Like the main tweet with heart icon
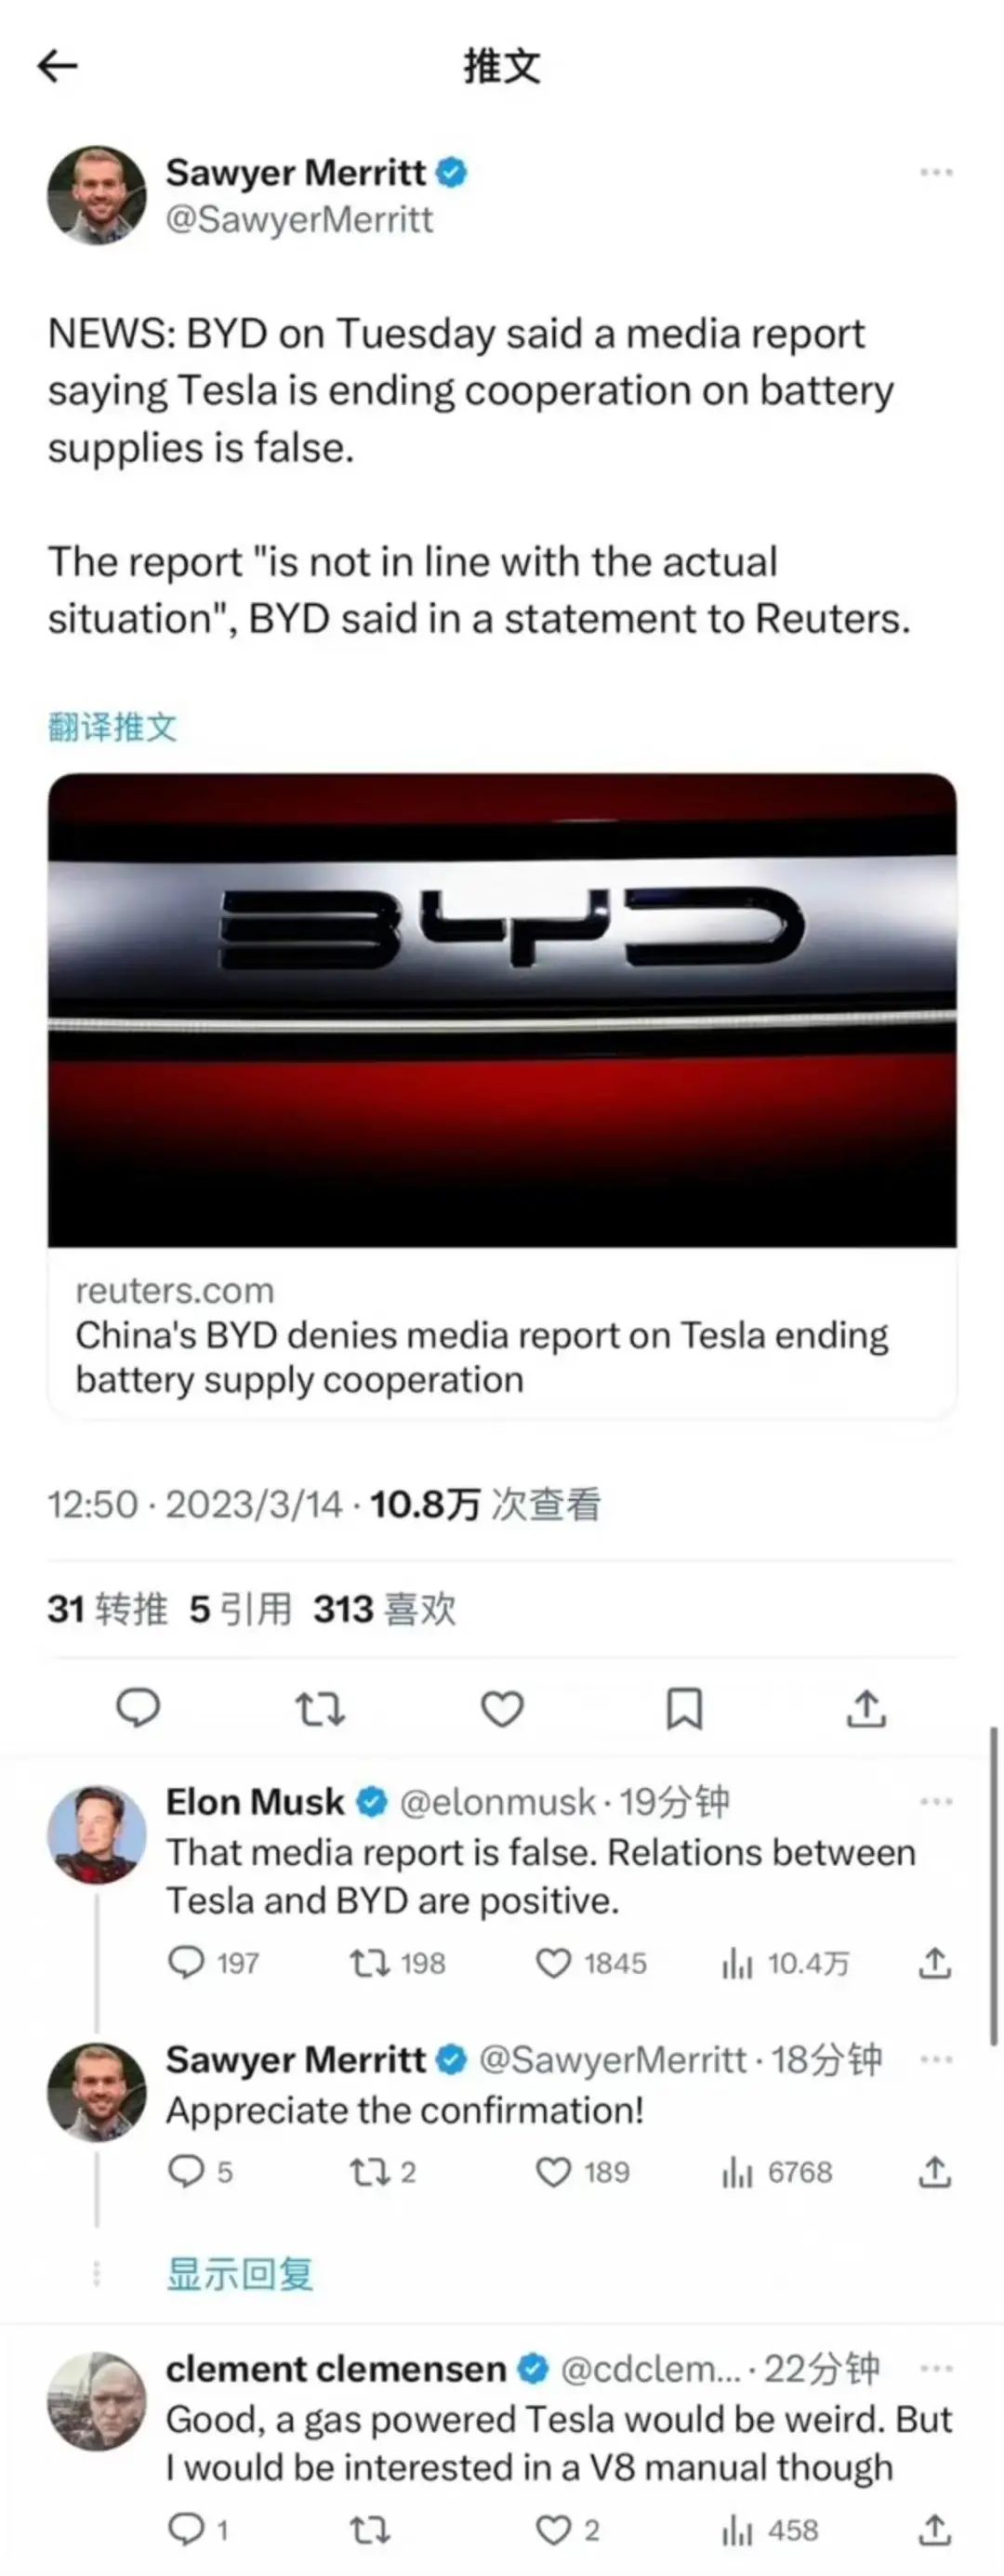This screenshot has width=1004, height=2576. (x=502, y=1709)
